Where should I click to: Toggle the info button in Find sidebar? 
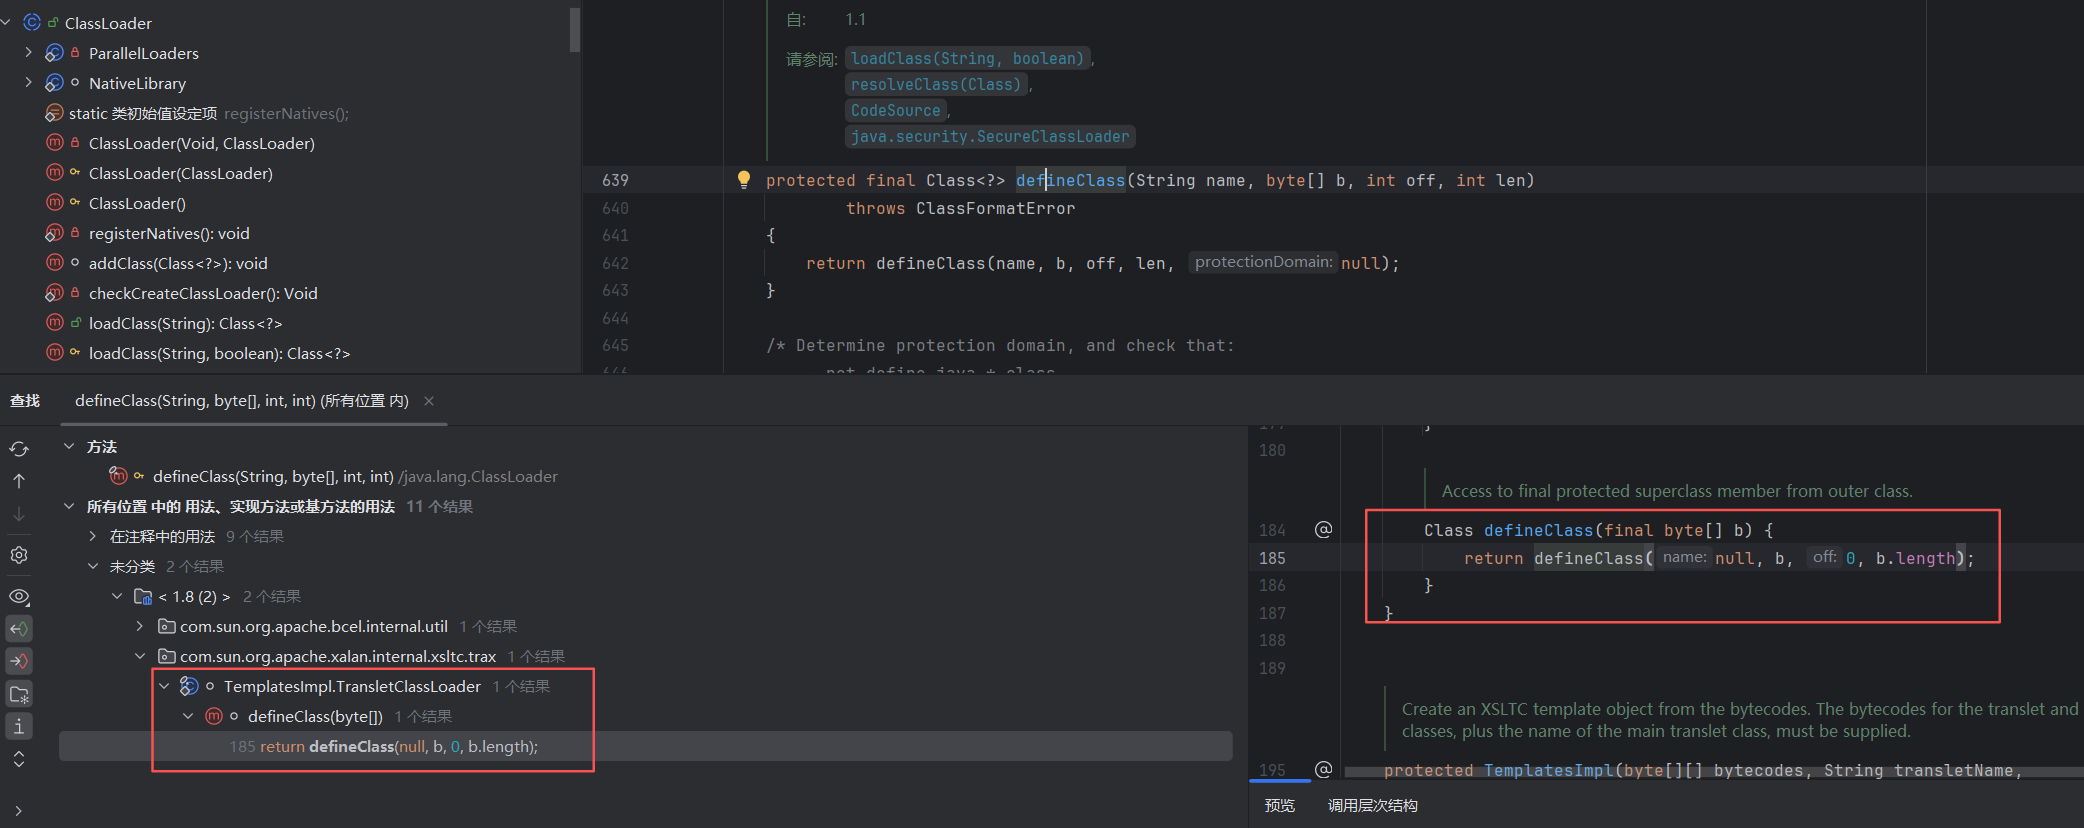point(19,727)
